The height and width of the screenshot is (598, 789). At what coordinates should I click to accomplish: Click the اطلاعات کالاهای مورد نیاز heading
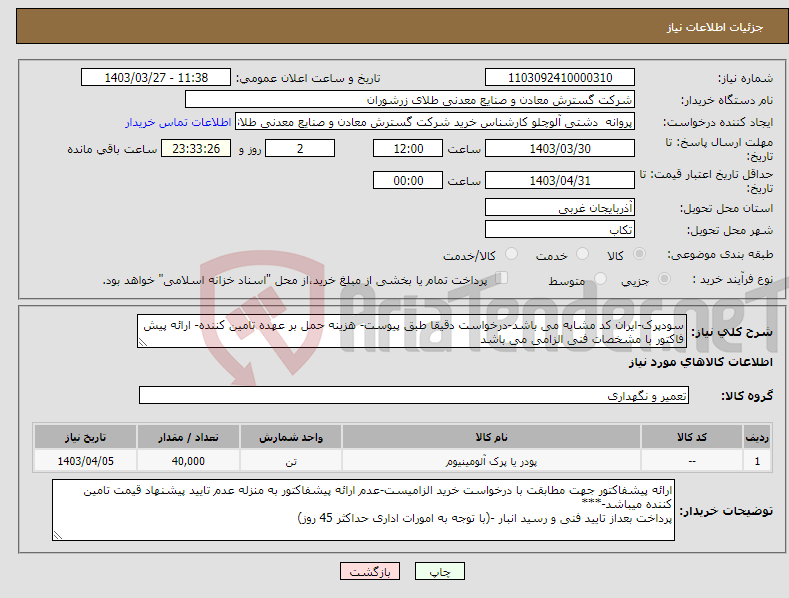click(x=700, y=362)
